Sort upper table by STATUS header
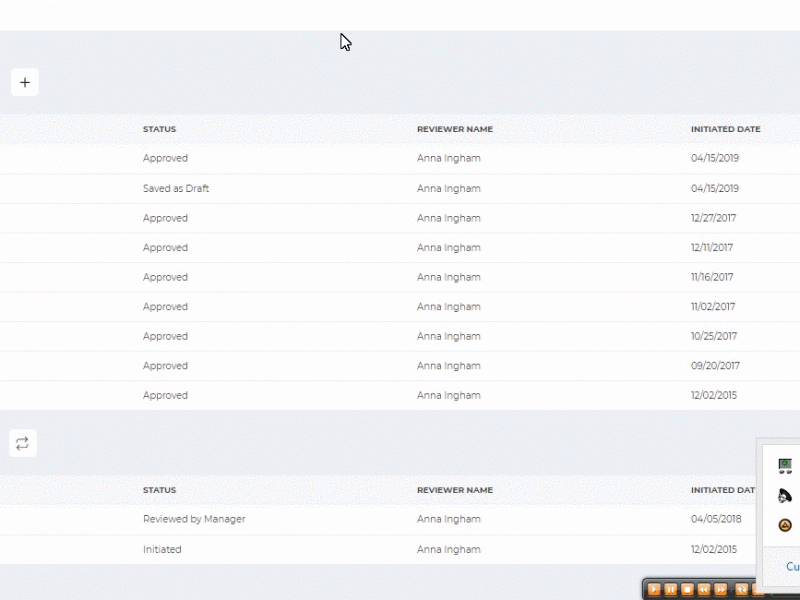The image size is (800, 600). [159, 129]
